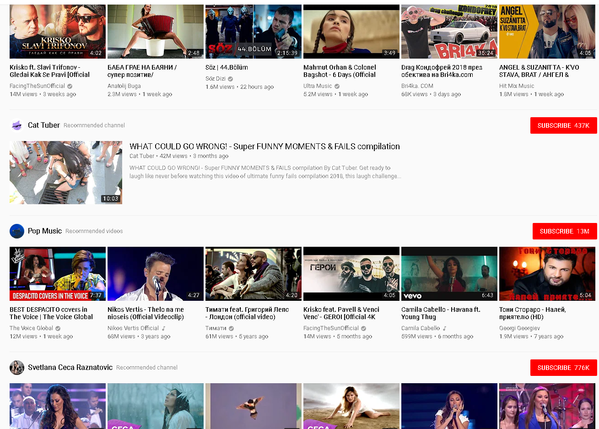Subscribe to Svetlana Ceca Raznatovic channel
Screen dimensions: 599x429
pos(563,368)
